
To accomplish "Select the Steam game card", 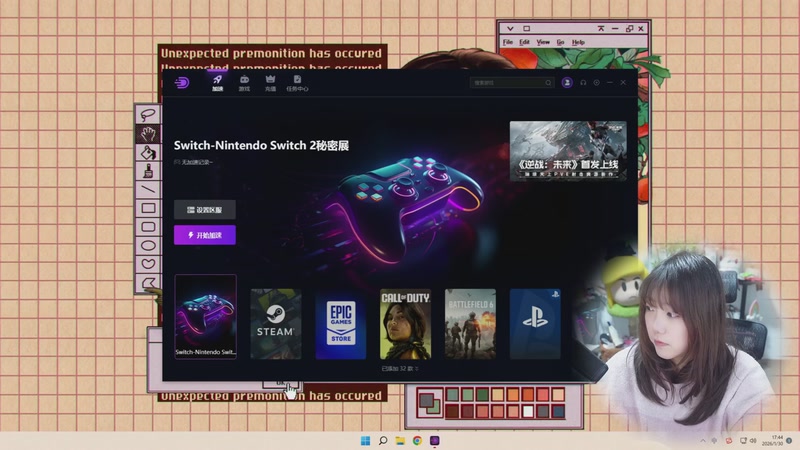I will [276, 324].
